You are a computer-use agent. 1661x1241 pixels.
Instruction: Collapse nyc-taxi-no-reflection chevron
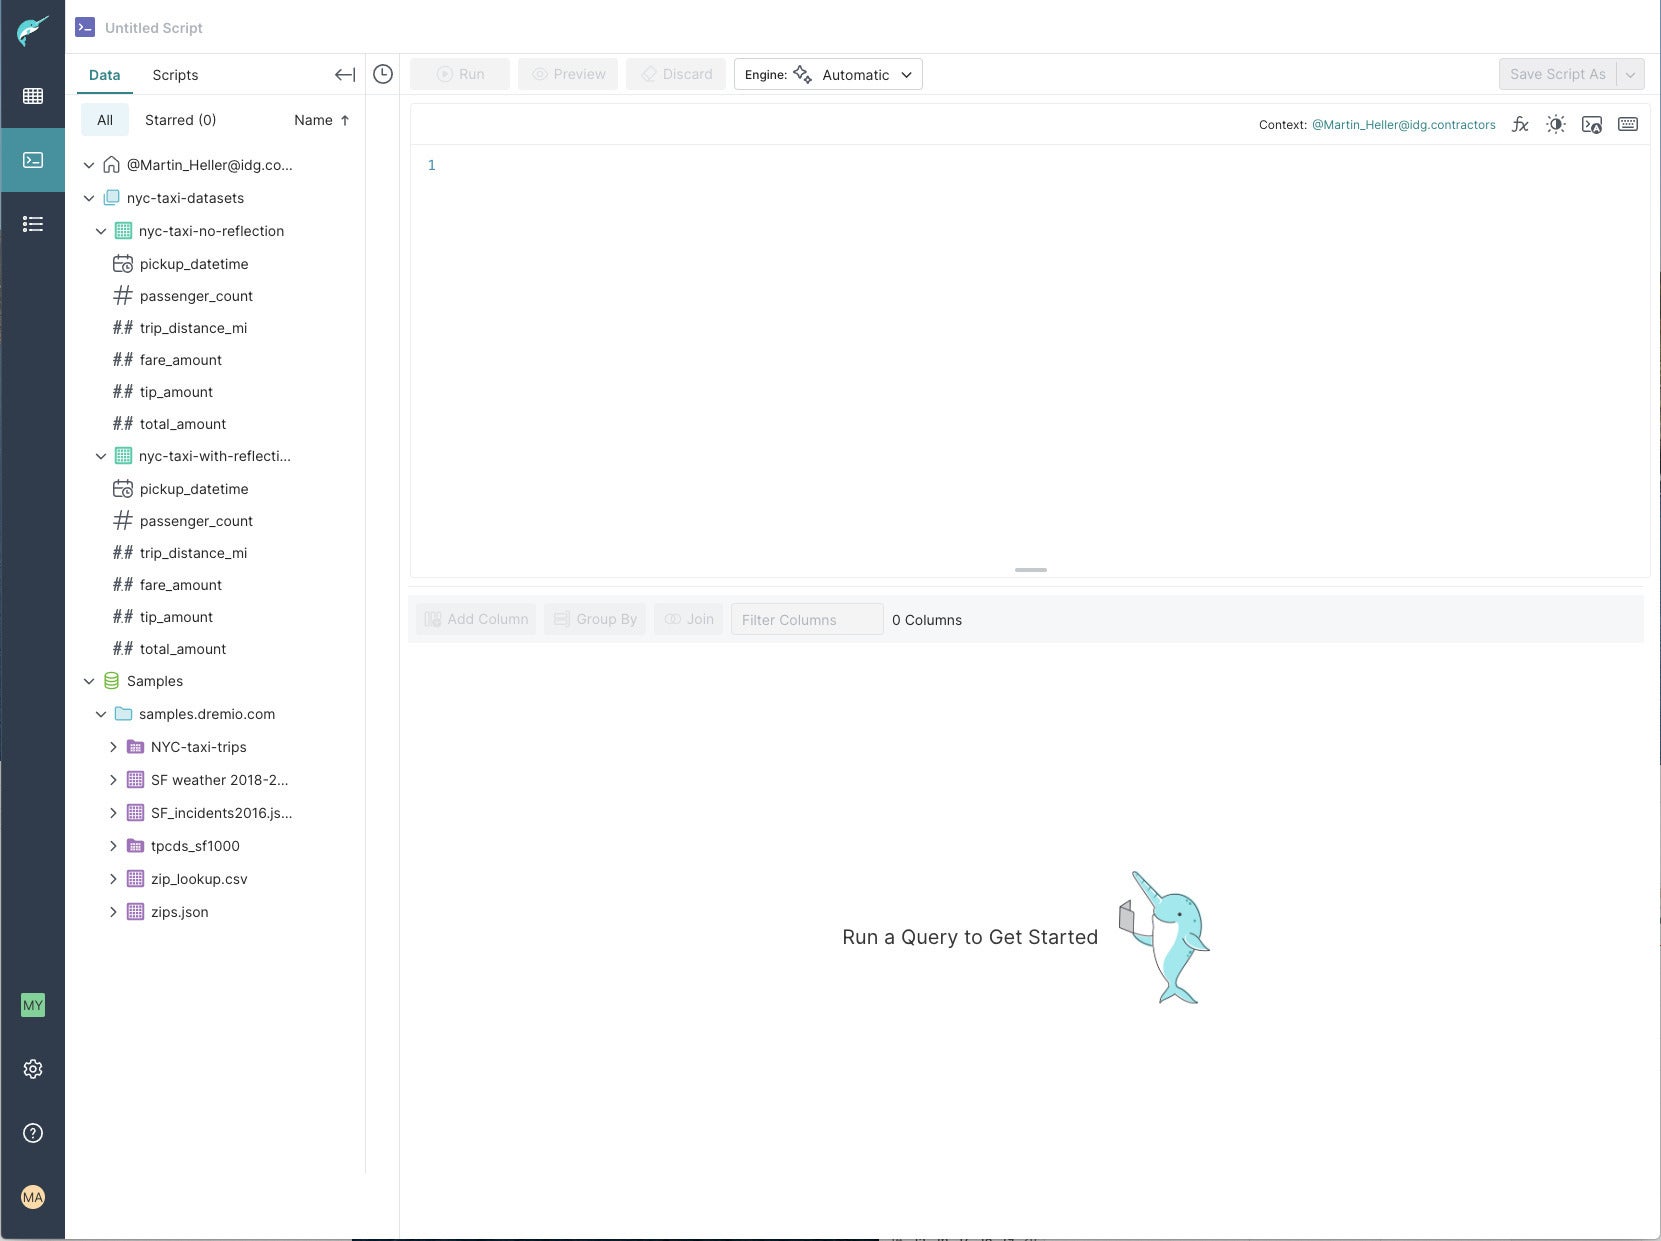[101, 231]
